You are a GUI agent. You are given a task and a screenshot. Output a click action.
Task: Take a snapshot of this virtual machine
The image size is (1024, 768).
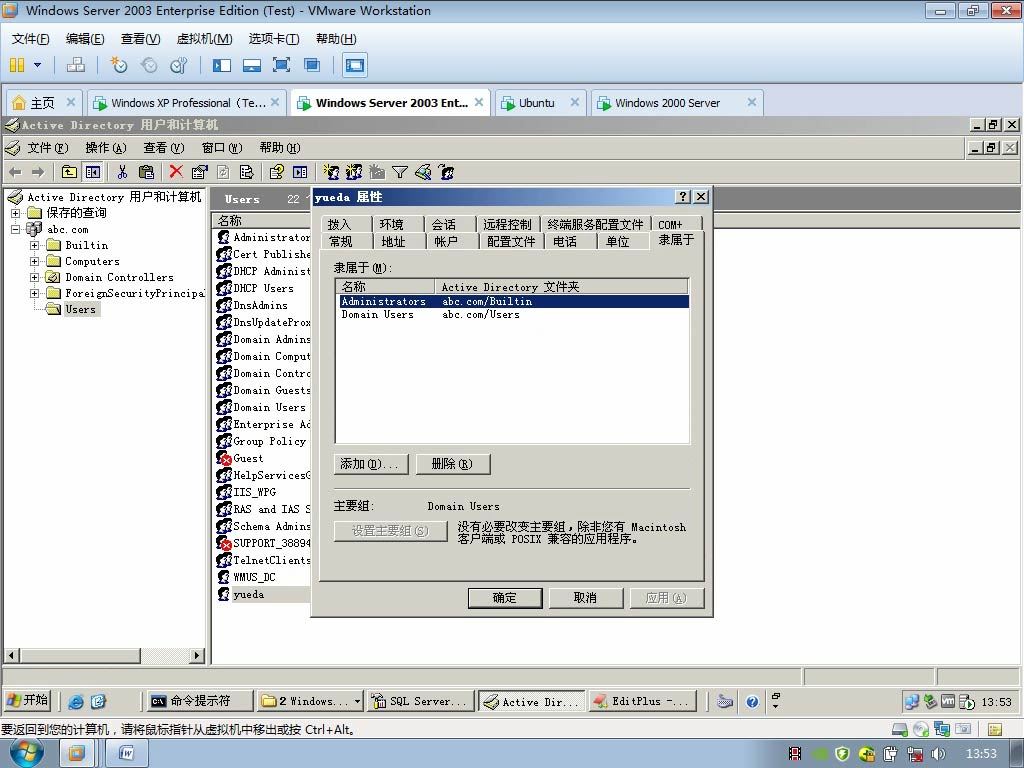118,65
